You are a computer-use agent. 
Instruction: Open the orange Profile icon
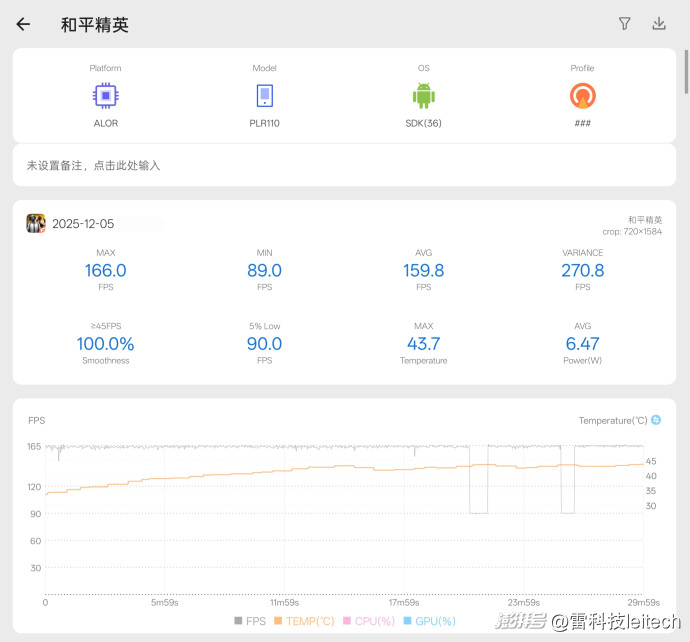[x=582, y=96]
